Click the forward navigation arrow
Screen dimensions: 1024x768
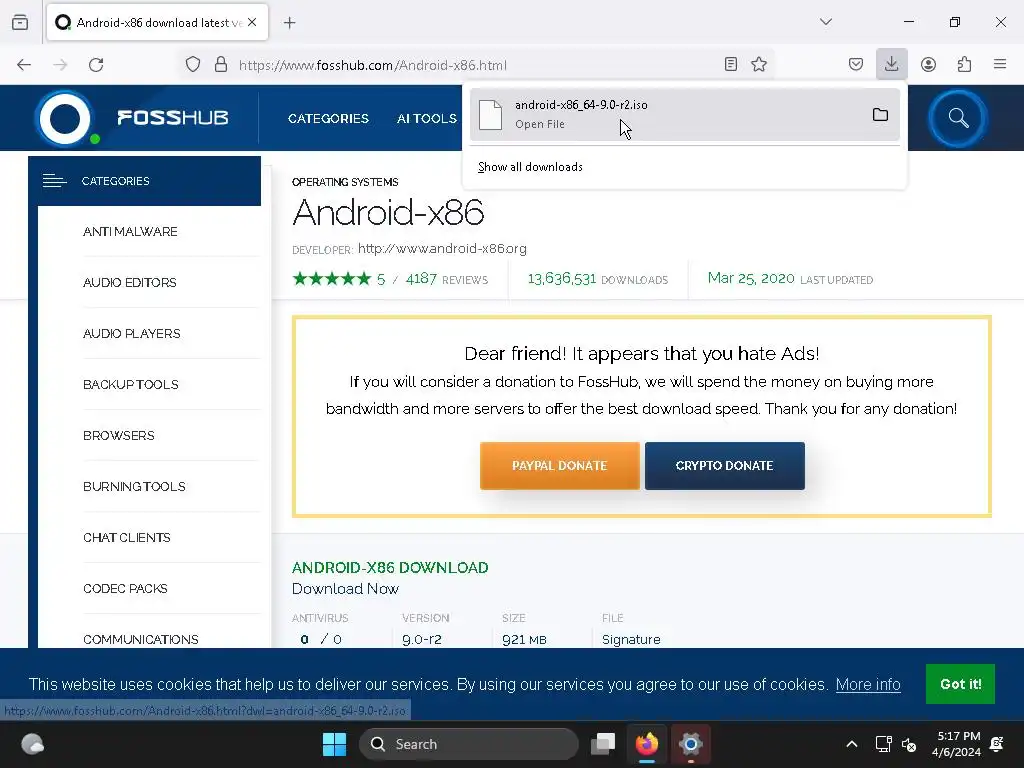pyautogui.click(x=60, y=65)
